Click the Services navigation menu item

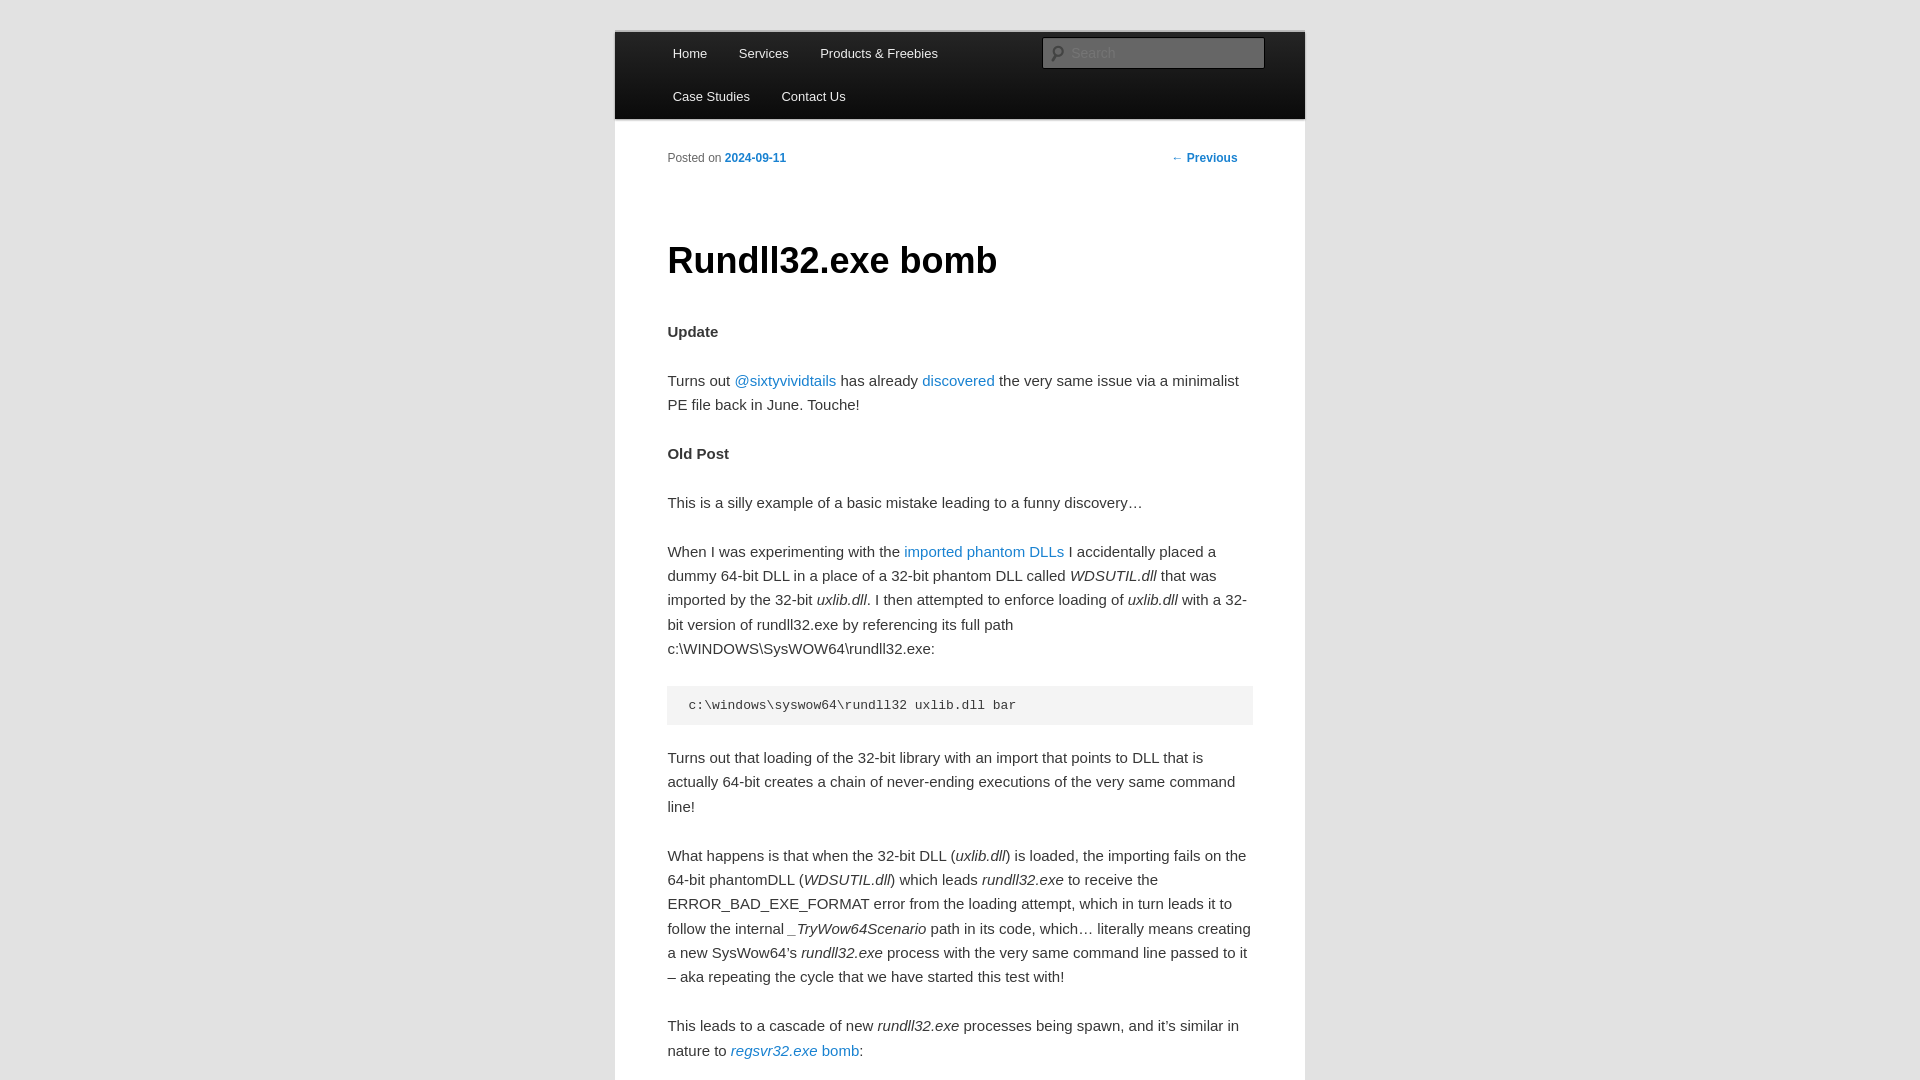tap(762, 54)
